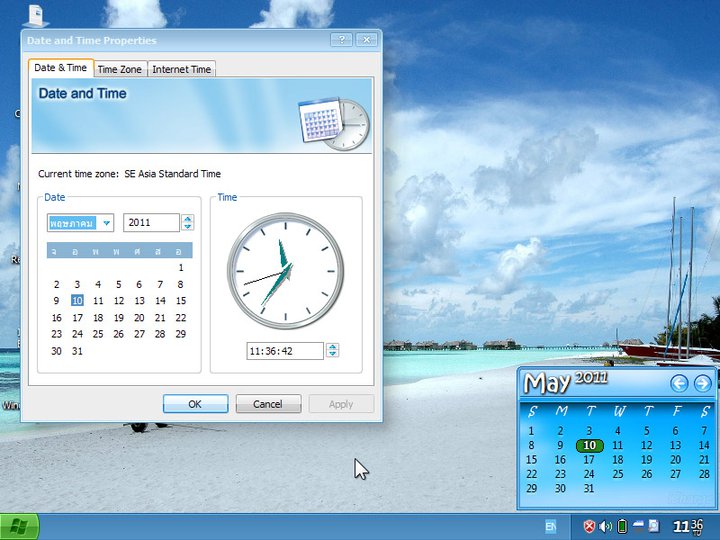Select day 5 in the dialog calendar
This screenshot has height=540, width=720.
tap(118, 285)
